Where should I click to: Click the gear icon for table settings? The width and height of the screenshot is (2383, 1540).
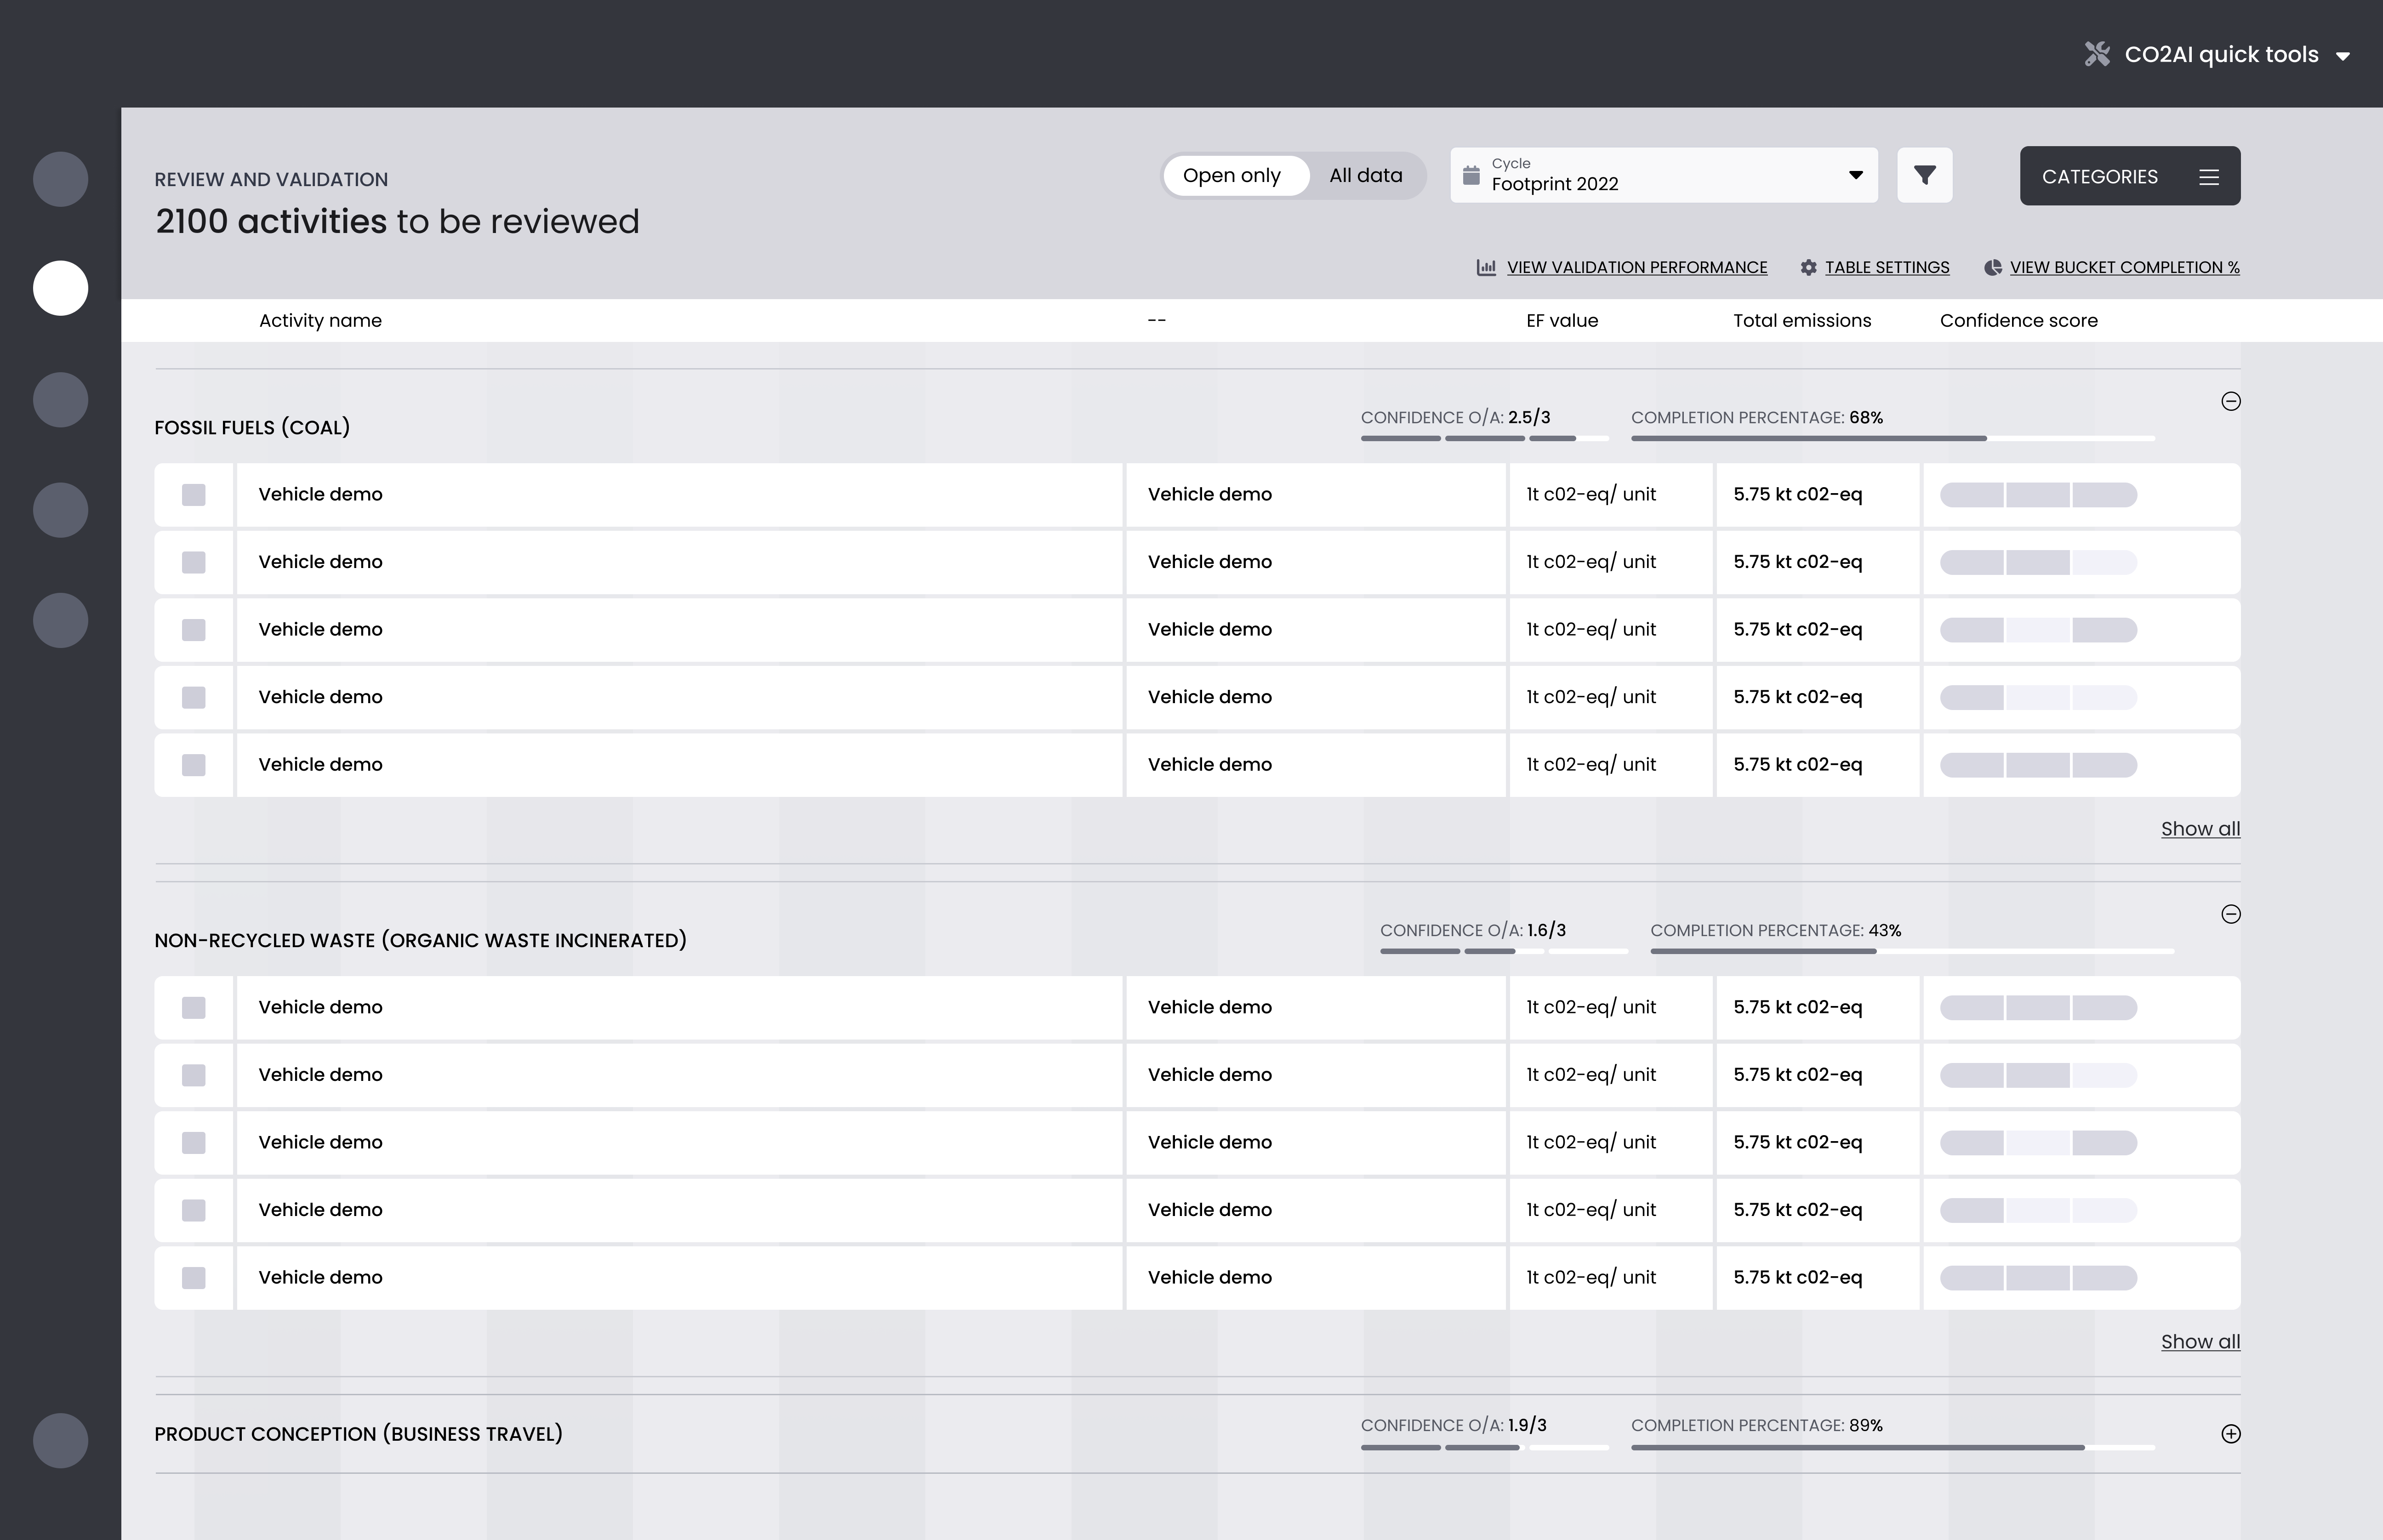(1808, 268)
